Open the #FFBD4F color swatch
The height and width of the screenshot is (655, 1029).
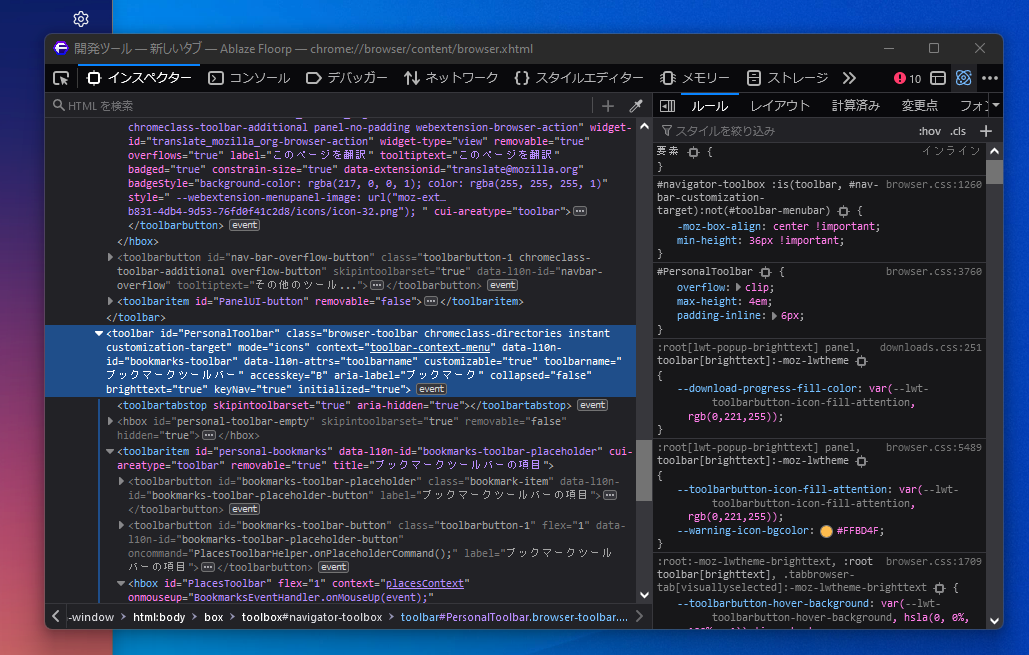pyautogui.click(x=826, y=532)
